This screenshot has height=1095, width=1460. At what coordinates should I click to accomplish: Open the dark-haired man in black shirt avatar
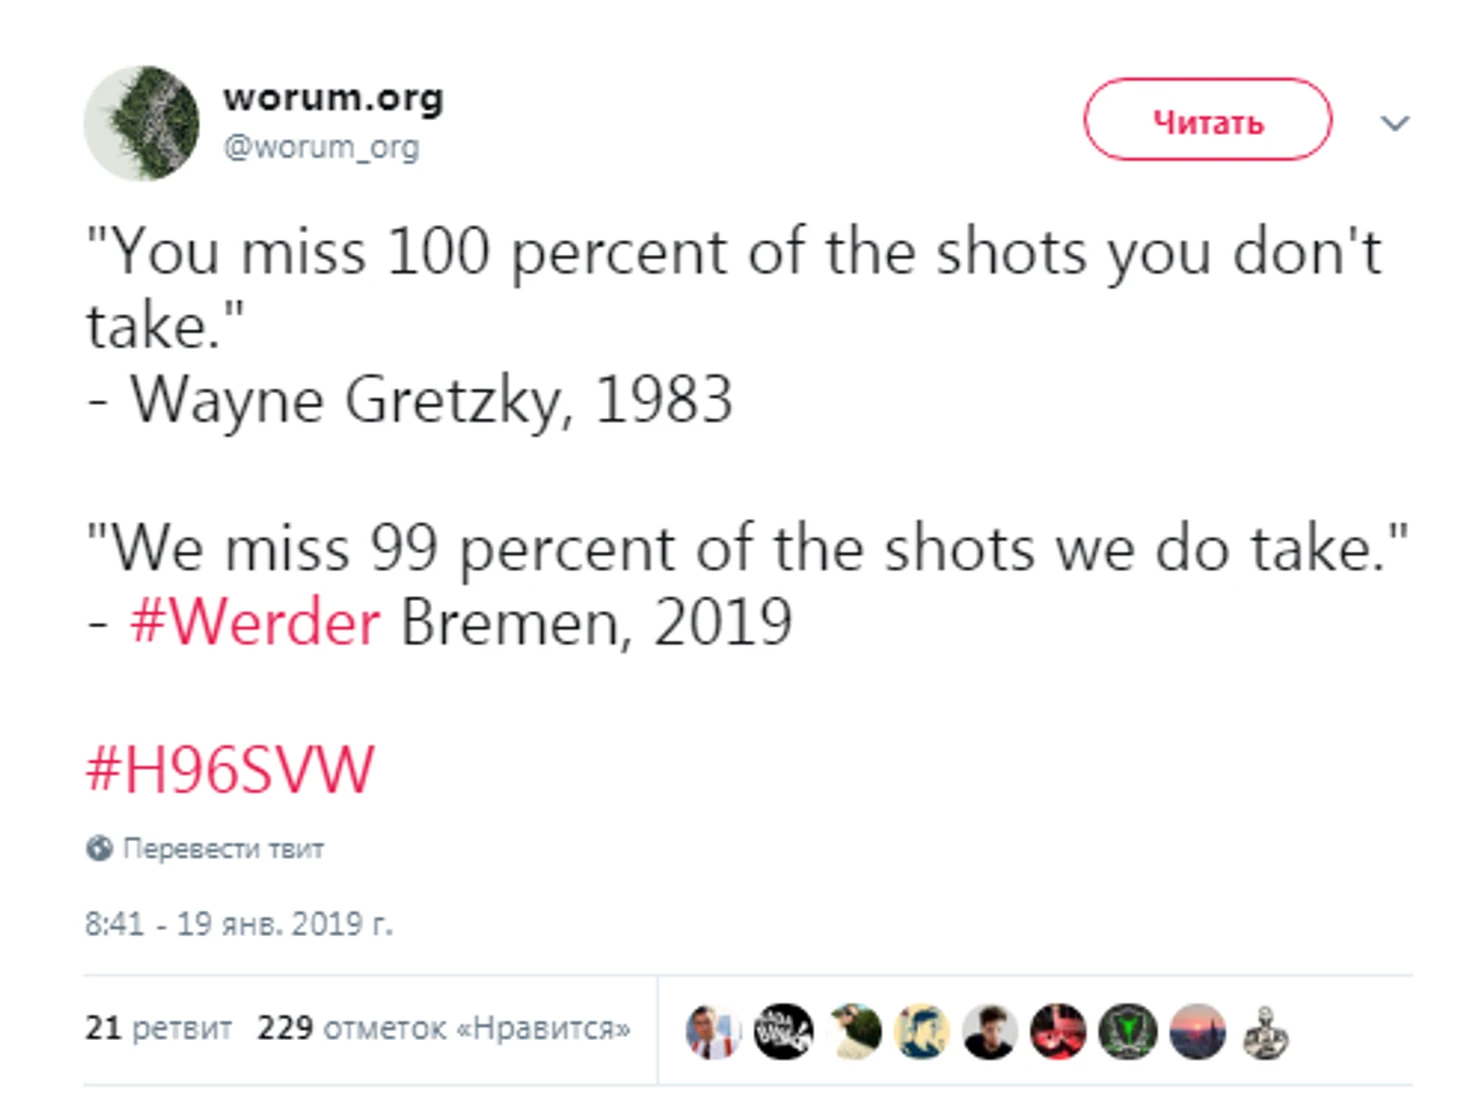pyautogui.click(x=990, y=1032)
